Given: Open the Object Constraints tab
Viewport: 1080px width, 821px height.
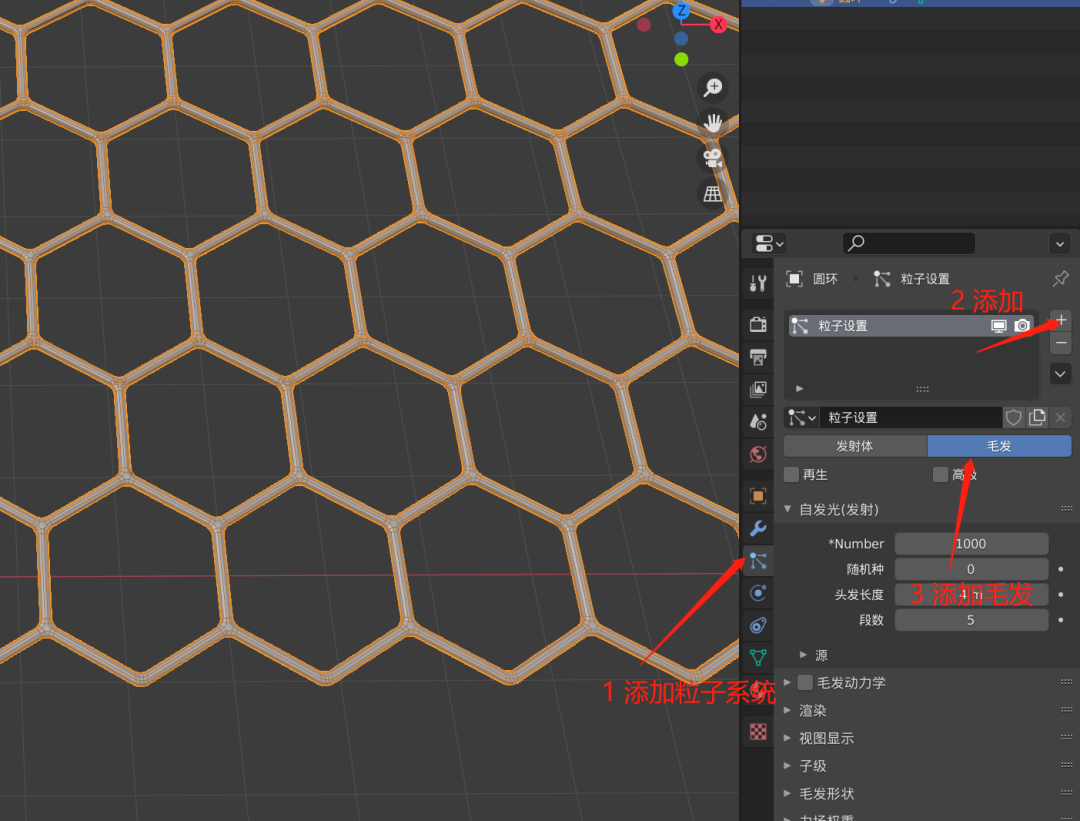Looking at the screenshot, I should 758,625.
